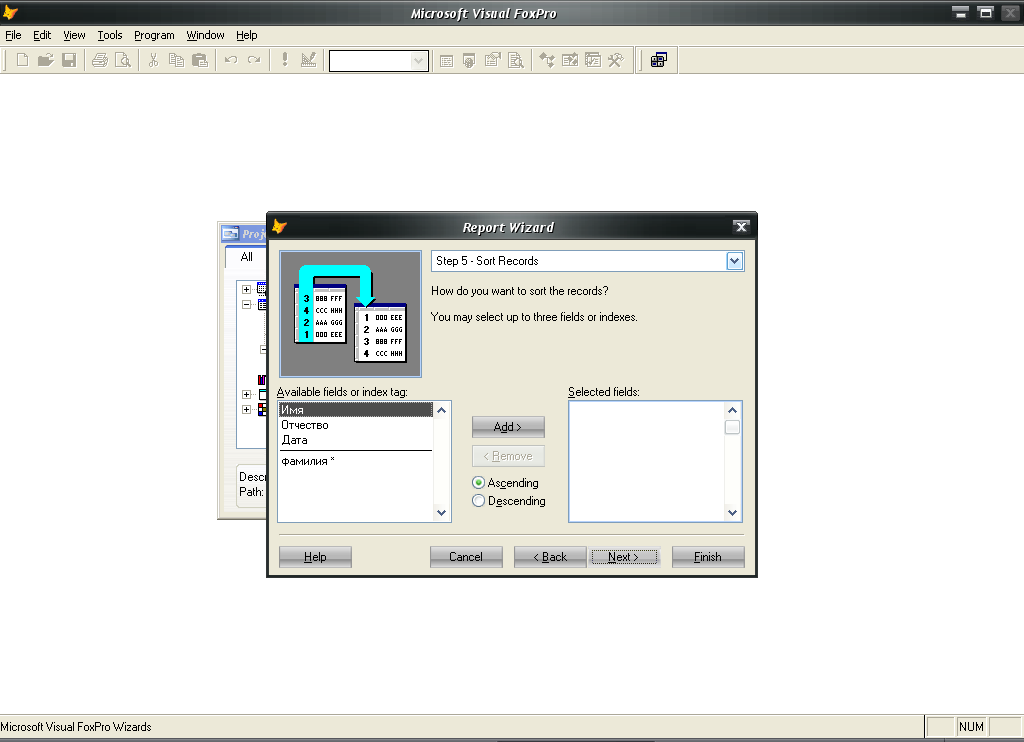
Task: Expand the third plus node in Project Manager
Action: tap(246, 395)
